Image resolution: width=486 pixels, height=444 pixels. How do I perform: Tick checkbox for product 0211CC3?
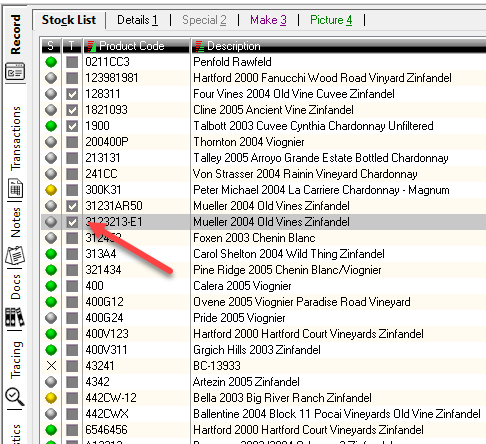(72, 62)
